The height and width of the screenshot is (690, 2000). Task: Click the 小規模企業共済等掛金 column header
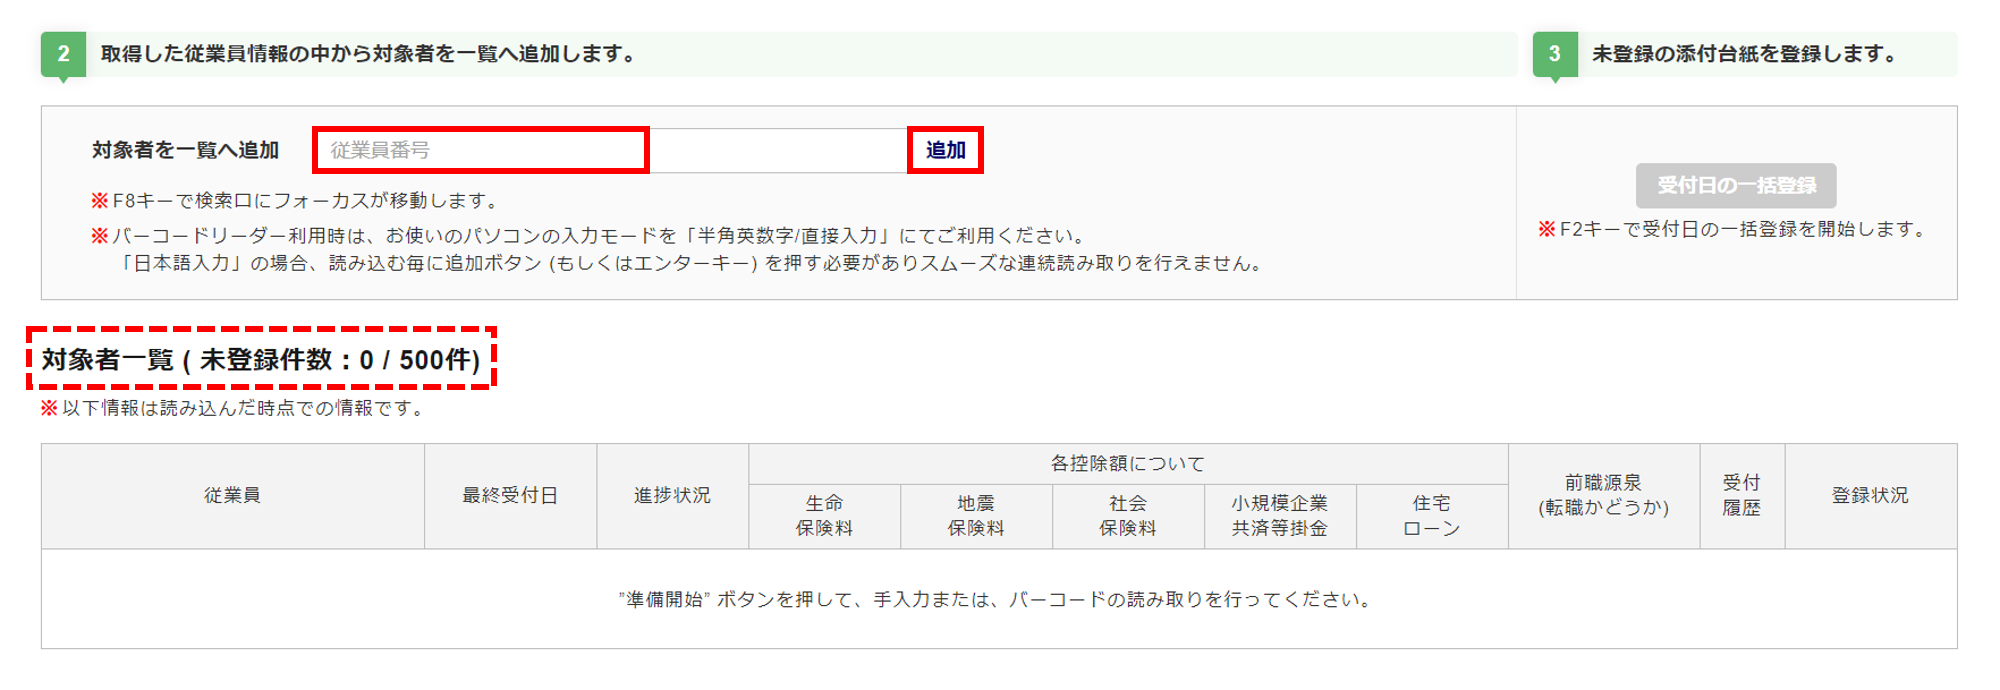click(1280, 516)
